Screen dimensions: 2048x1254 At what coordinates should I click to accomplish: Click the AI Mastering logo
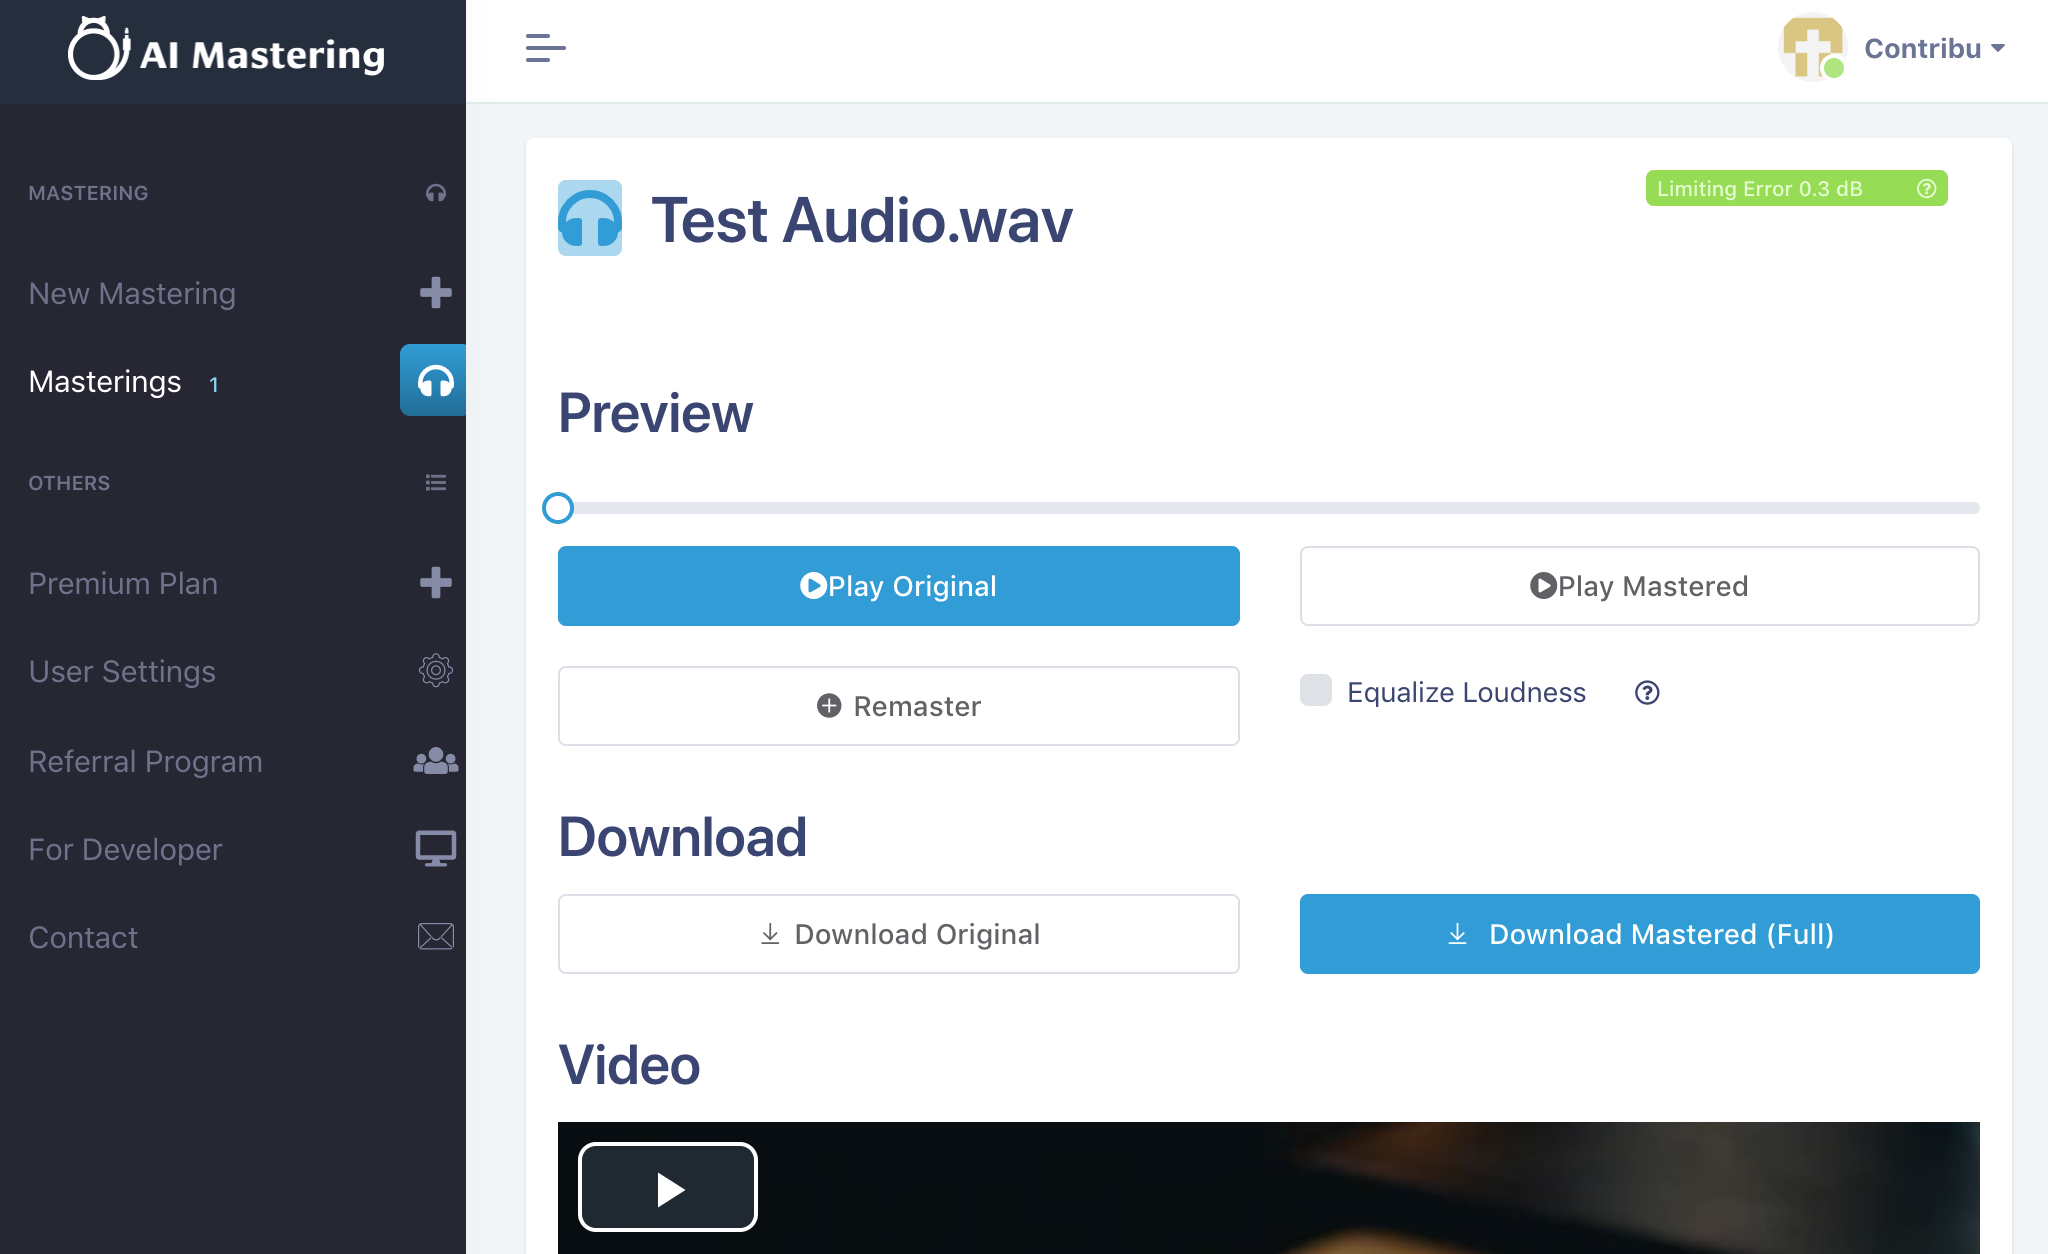[227, 50]
